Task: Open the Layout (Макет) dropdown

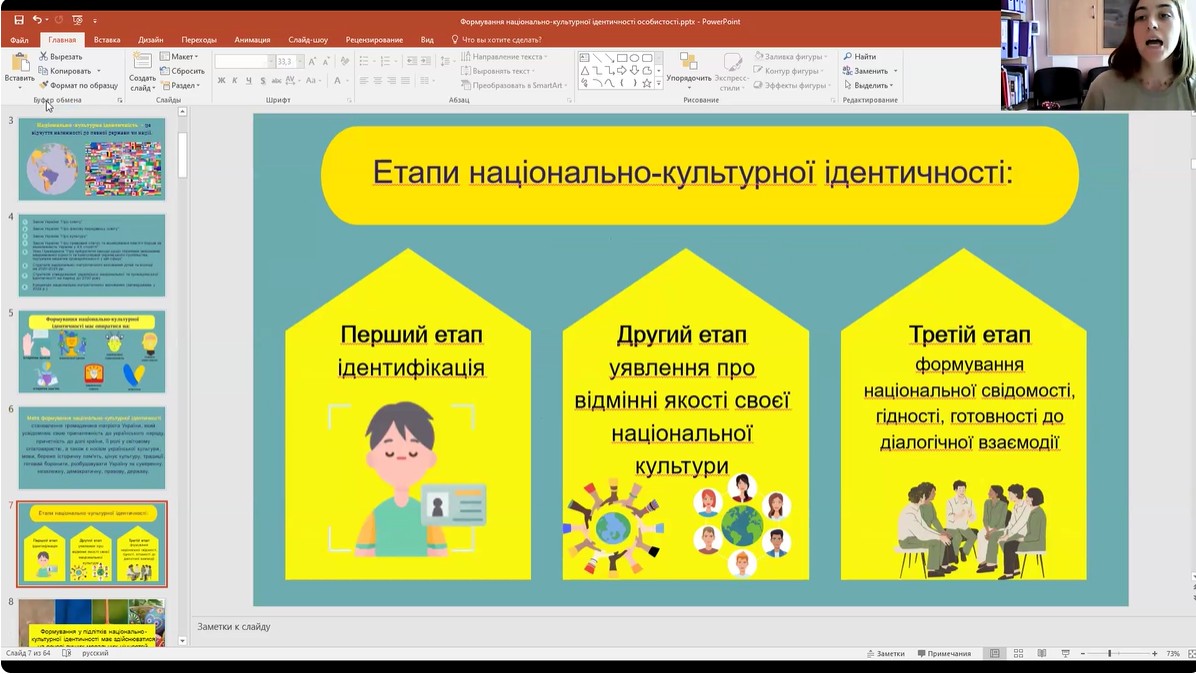Action: click(x=179, y=56)
